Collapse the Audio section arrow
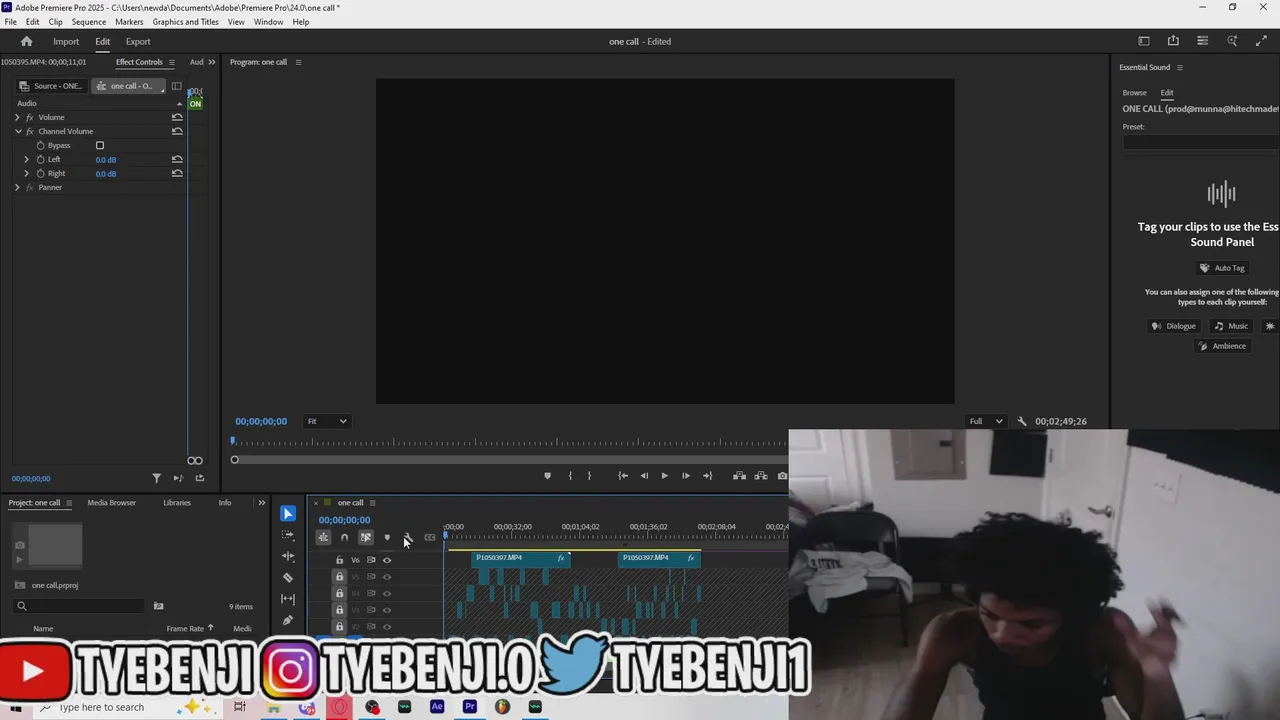Image resolution: width=1280 pixels, height=720 pixels. [x=180, y=103]
